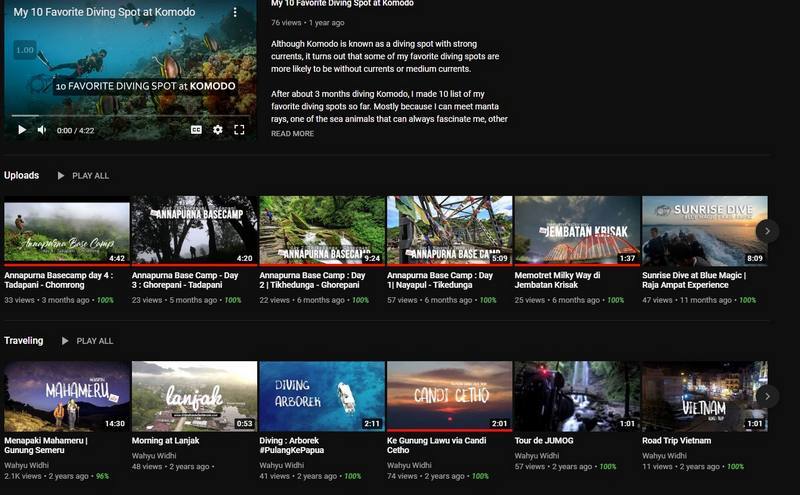Open title 'Sunrise Dive at Blue Magic | Raja Ampat Experience'

(694, 280)
